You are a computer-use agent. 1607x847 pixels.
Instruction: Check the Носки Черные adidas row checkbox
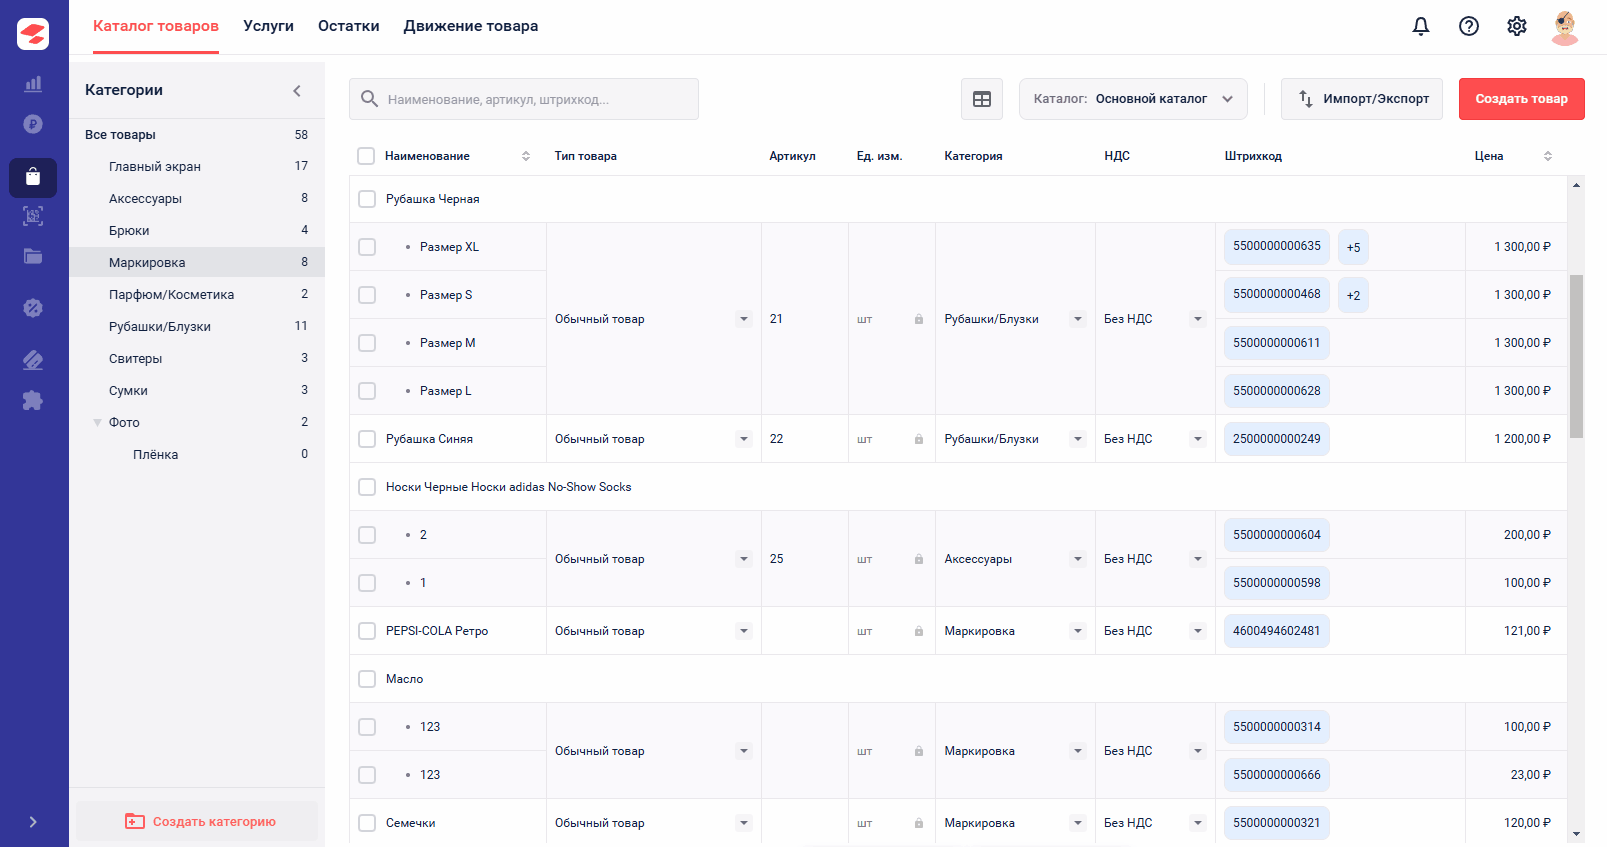(x=367, y=487)
